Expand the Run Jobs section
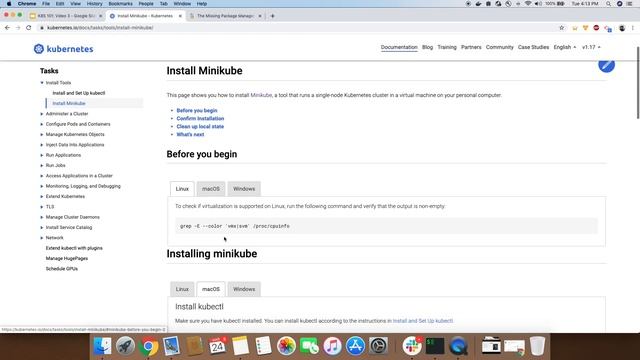 [42, 166]
